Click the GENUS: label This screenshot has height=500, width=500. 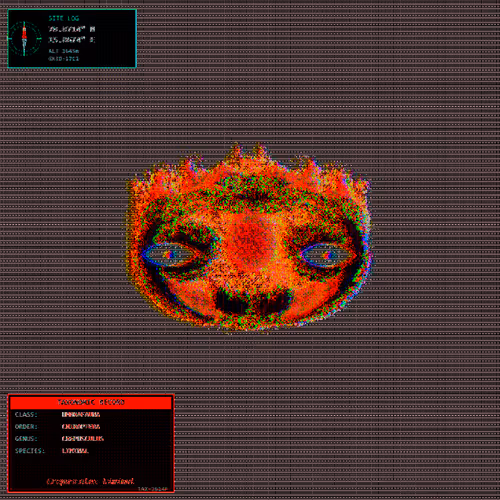[x=26, y=439]
